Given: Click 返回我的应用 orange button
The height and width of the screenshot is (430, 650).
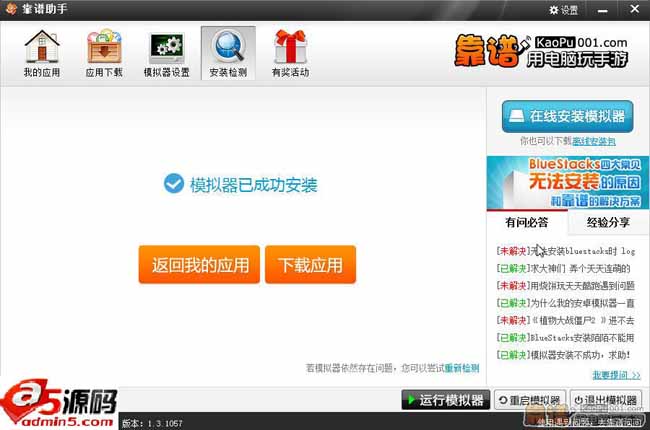Looking at the screenshot, I should click(x=199, y=265).
